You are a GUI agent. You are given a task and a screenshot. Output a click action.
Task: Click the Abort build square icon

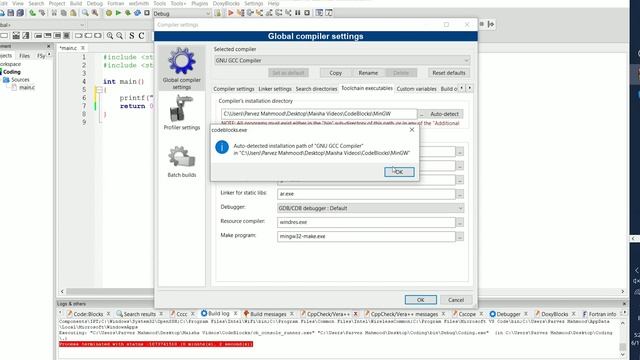[147, 13]
